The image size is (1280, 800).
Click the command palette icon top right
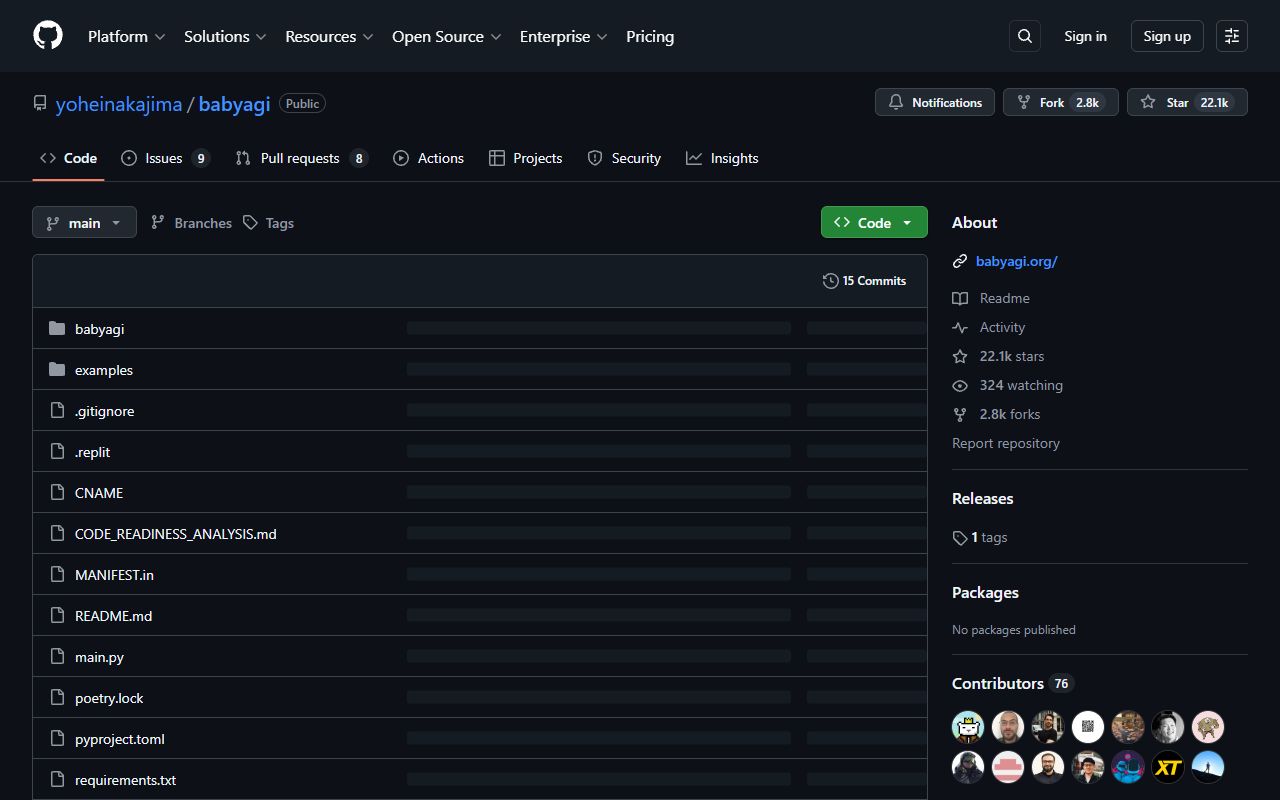(x=1231, y=36)
